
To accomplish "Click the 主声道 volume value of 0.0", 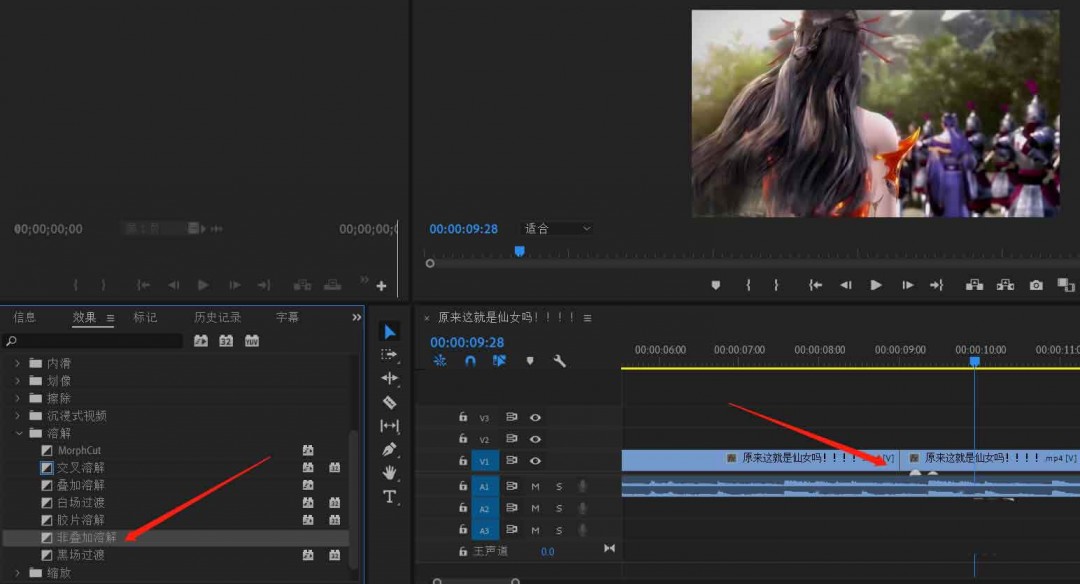I will (547, 551).
